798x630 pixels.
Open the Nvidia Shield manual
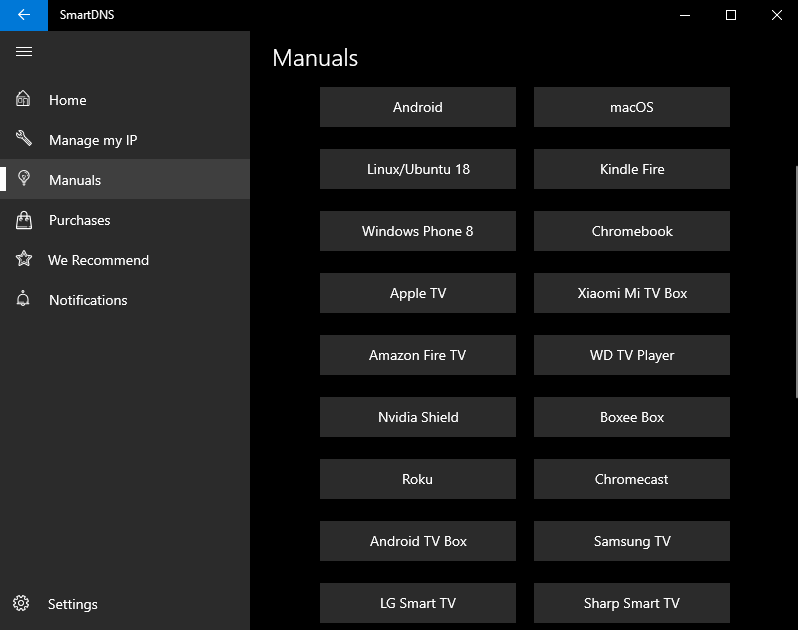click(418, 417)
